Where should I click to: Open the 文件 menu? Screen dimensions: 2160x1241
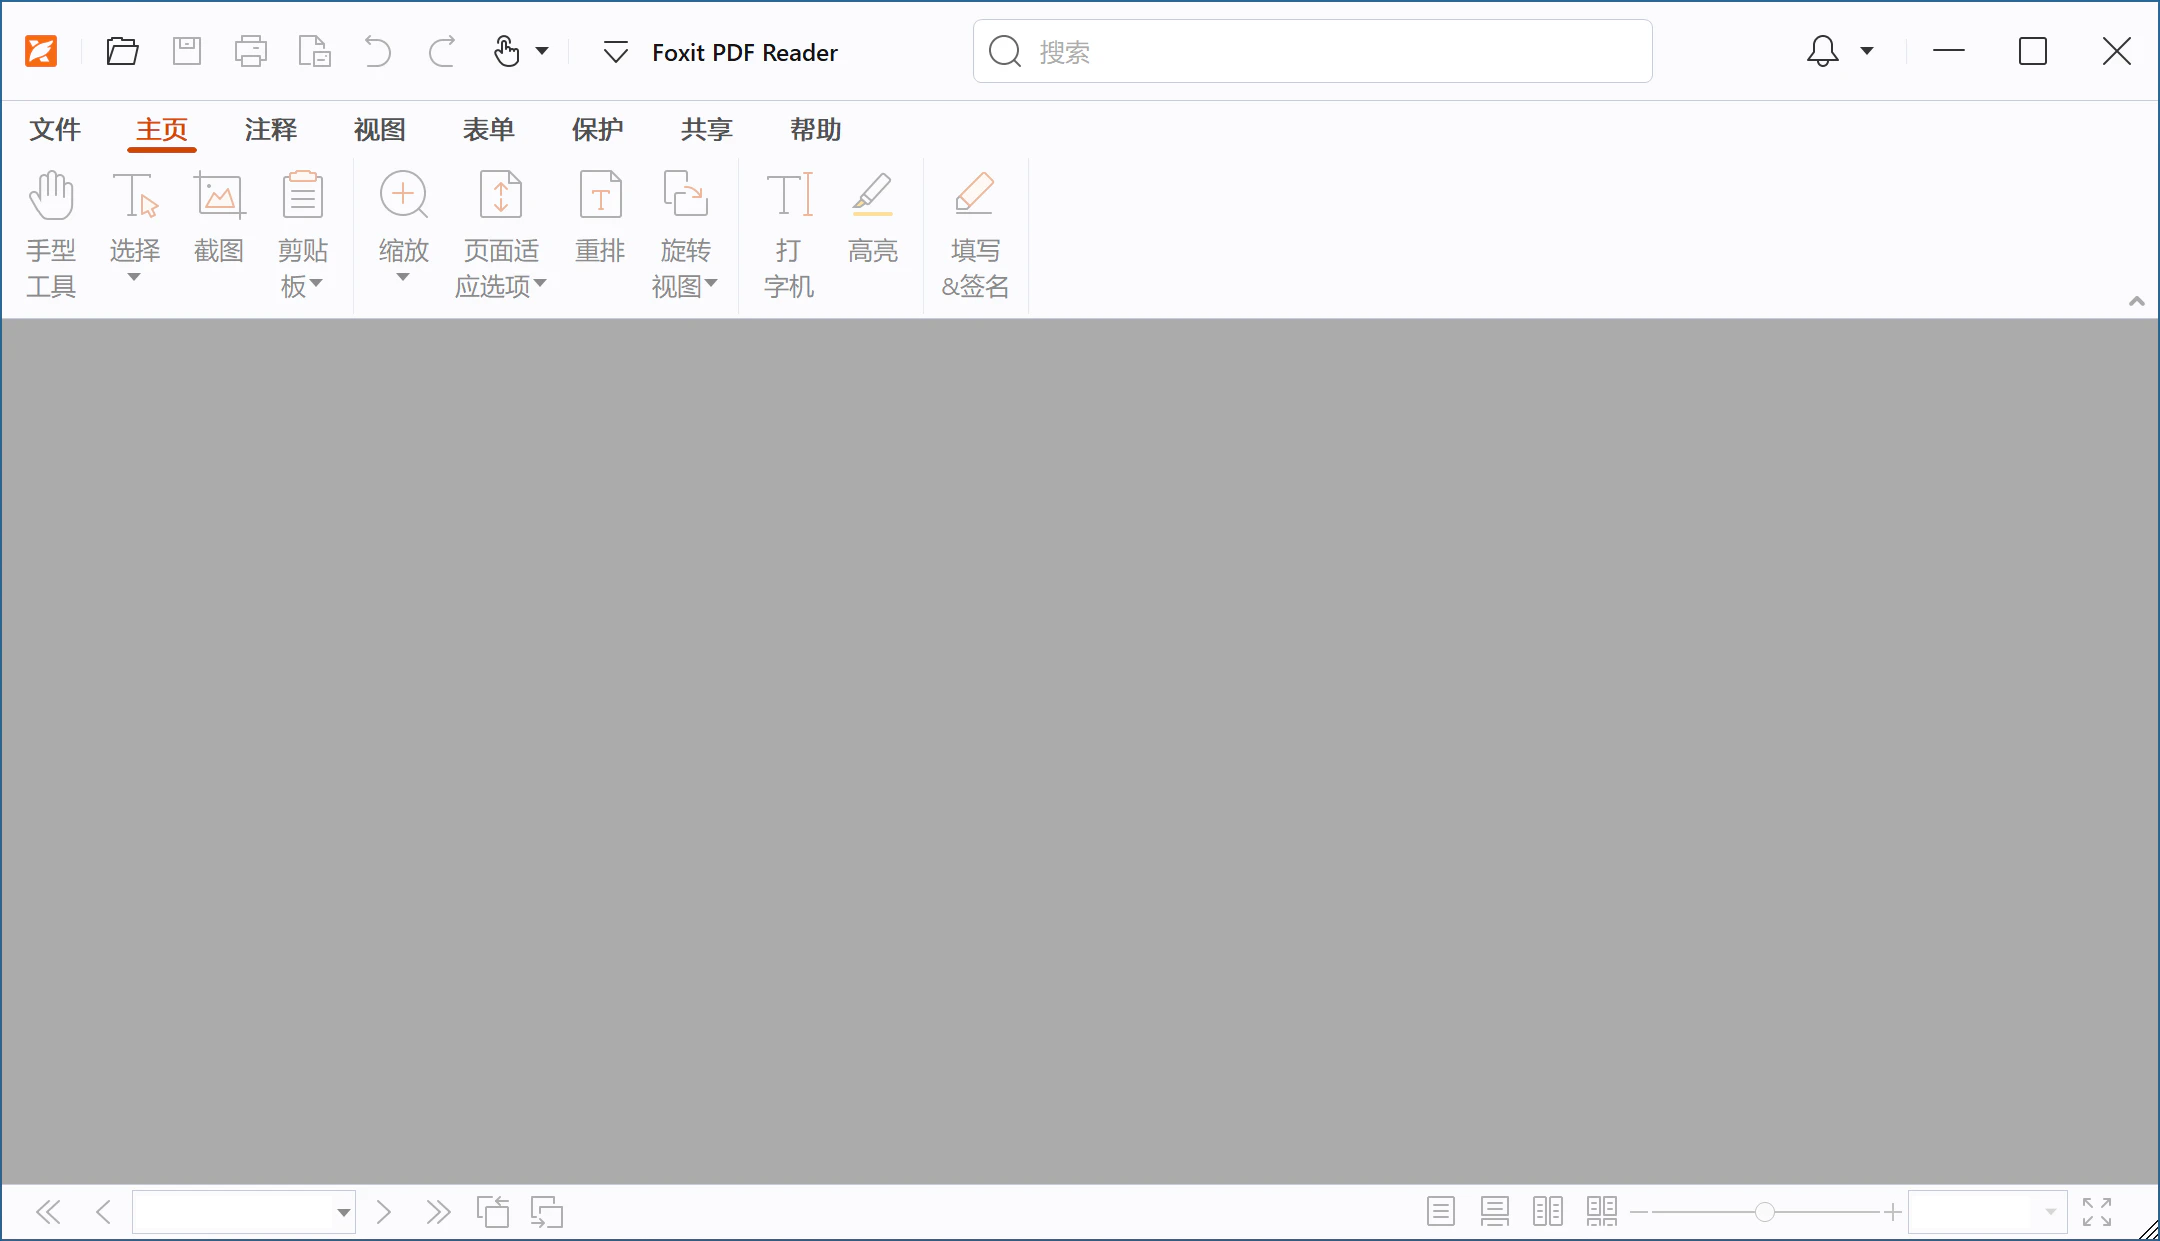pos(55,129)
